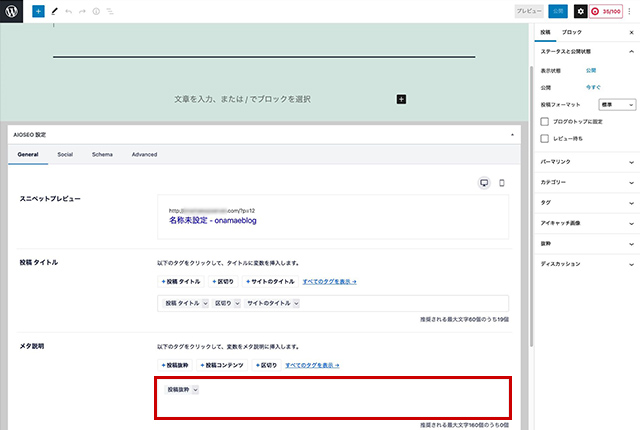Collapse ステータスと公開状態 section

[587, 51]
